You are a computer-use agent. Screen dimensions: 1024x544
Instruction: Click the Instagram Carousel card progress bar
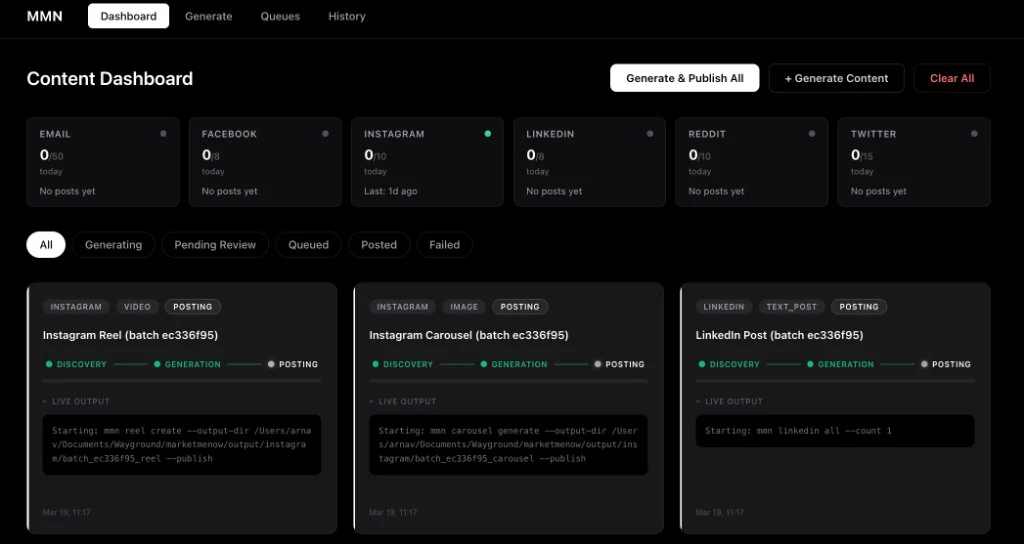pos(509,381)
